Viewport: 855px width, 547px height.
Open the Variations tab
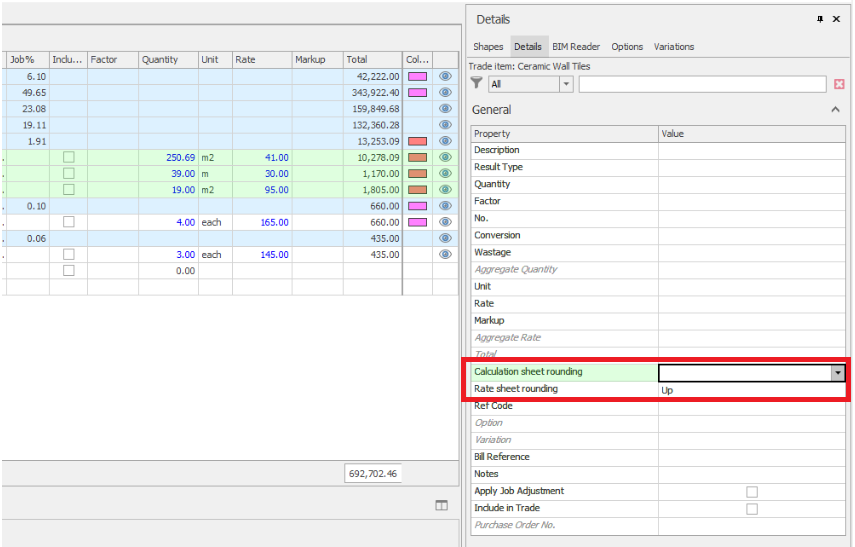coord(673,47)
